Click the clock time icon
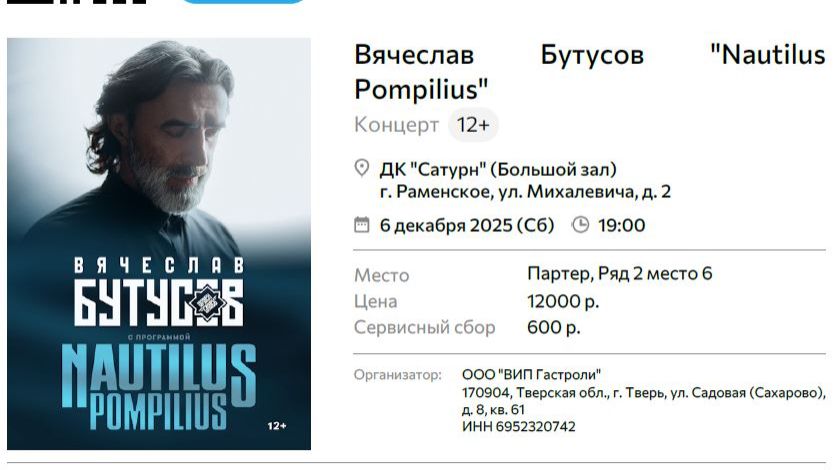Viewport: 837px width, 470px height. (x=580, y=224)
